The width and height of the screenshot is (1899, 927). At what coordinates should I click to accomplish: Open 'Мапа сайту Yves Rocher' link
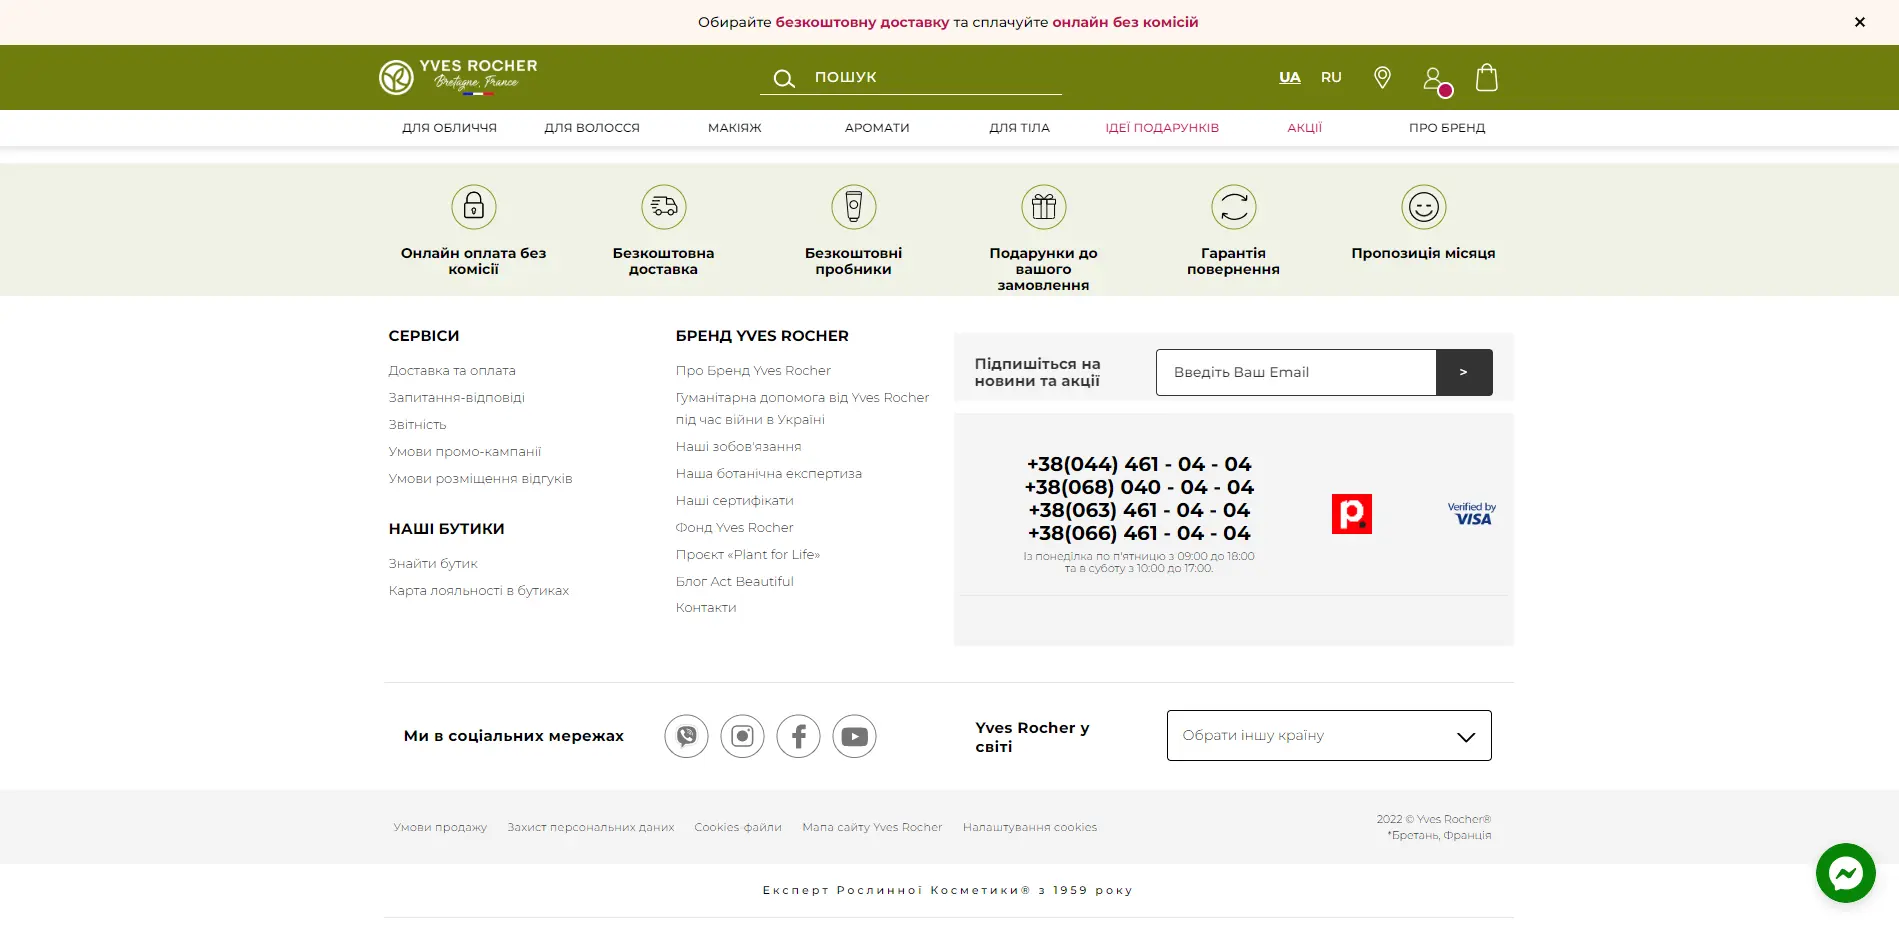point(872,828)
